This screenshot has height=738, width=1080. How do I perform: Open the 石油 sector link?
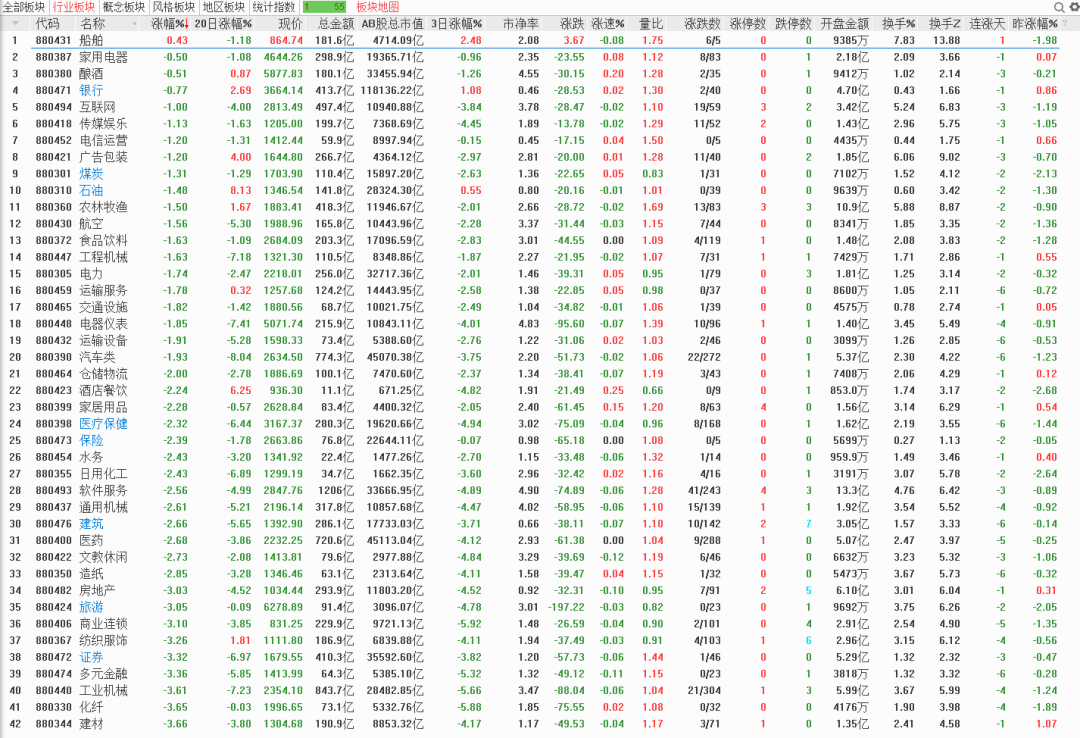pos(91,190)
